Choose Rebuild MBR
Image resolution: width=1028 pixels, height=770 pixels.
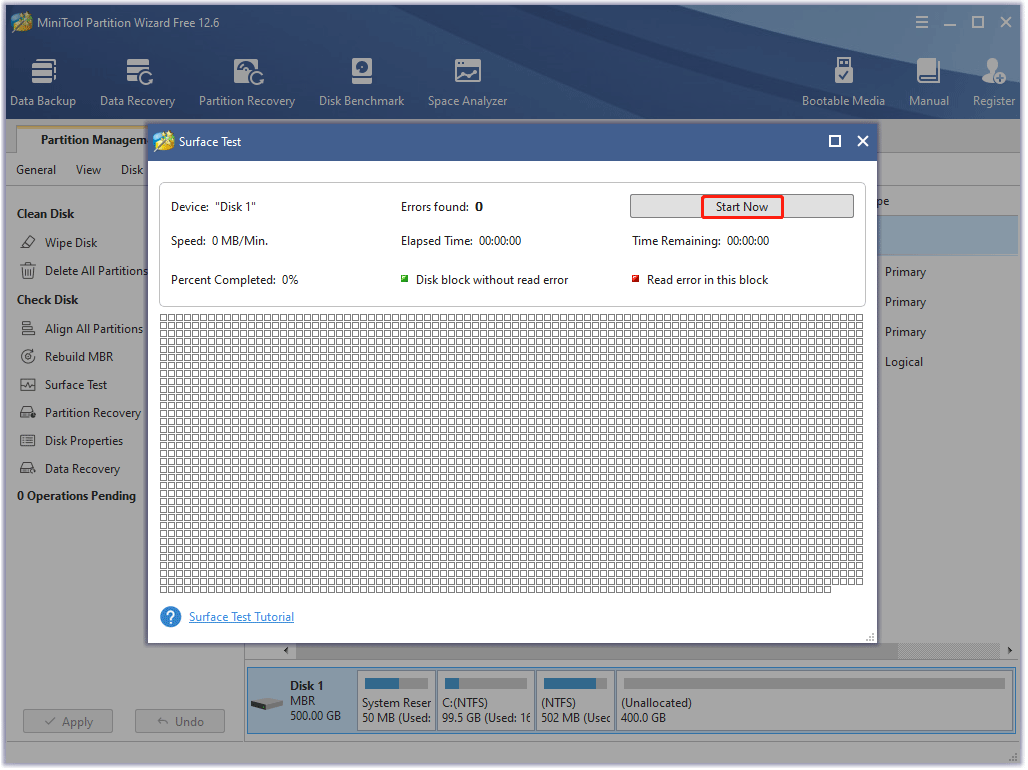coord(79,357)
